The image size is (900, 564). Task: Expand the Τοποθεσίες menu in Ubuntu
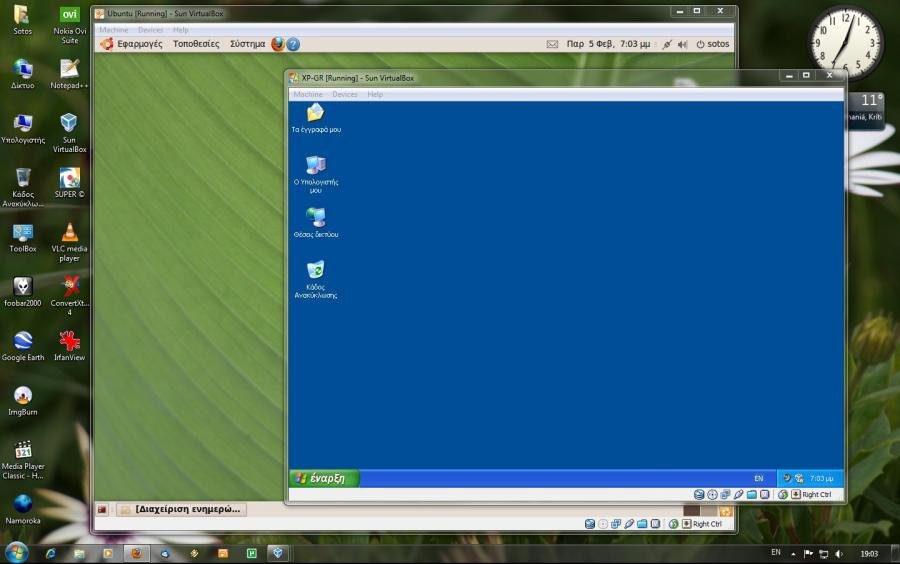click(196, 44)
